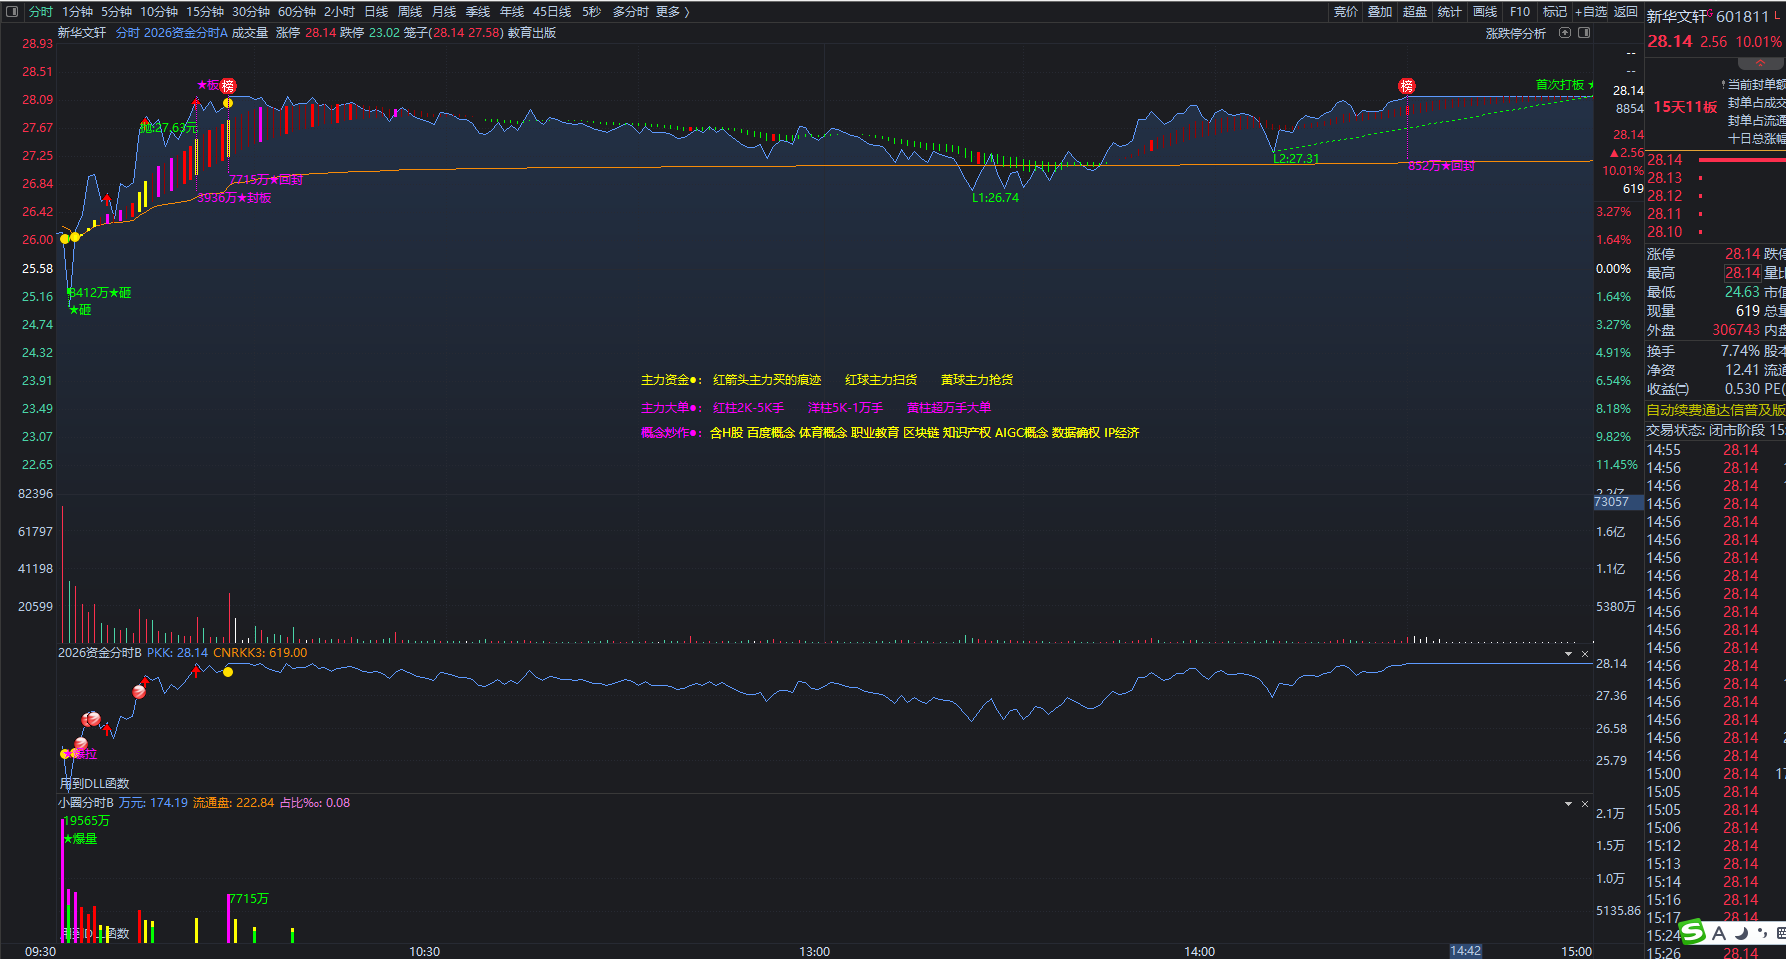Toggle the left sidebar panel icon
Image resolution: width=1786 pixels, height=959 pixels.
click(x=12, y=12)
